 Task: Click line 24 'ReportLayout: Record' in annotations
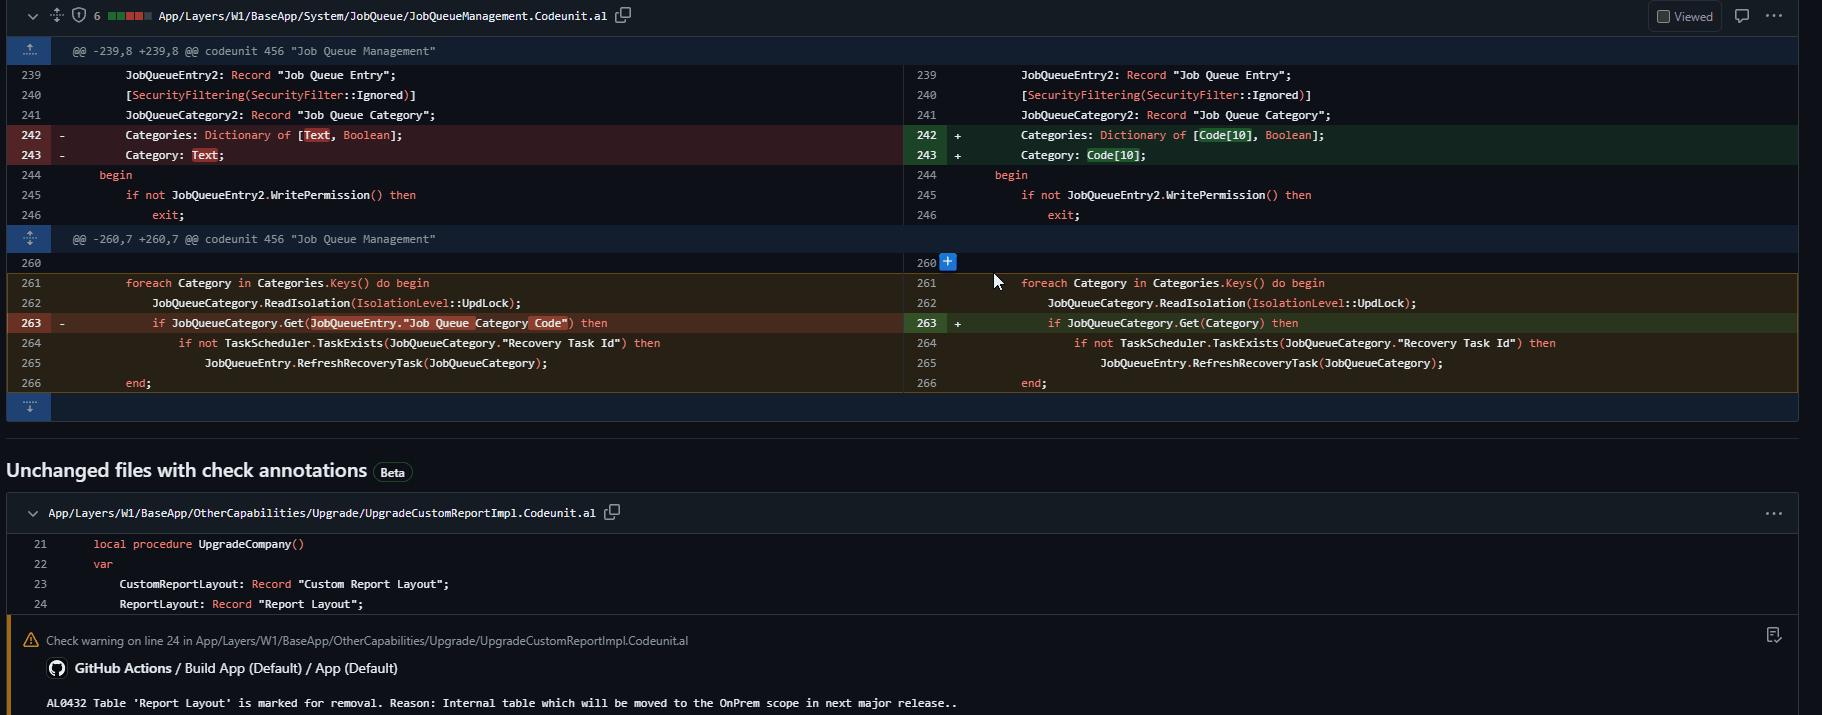click(x=241, y=604)
